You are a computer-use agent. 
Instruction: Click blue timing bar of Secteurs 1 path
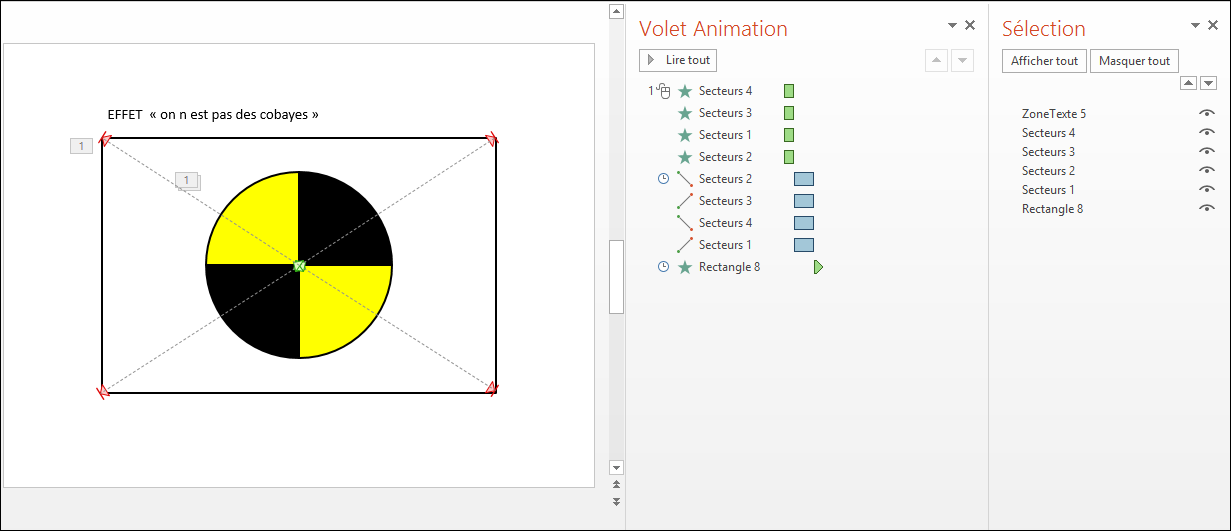[804, 245]
